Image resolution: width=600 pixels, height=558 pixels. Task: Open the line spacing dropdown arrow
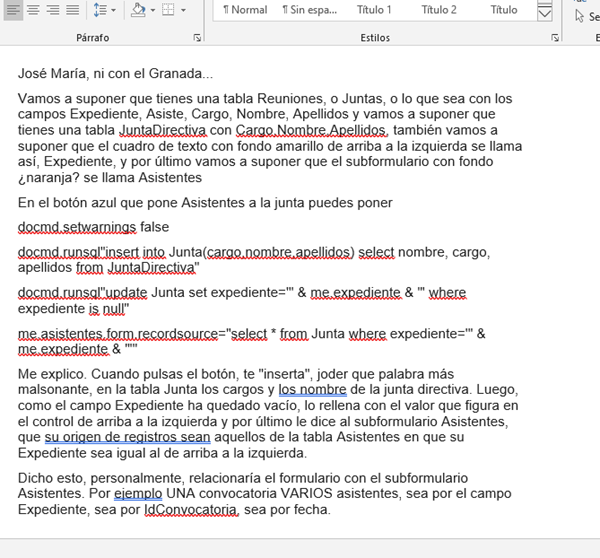pyautogui.click(x=113, y=10)
